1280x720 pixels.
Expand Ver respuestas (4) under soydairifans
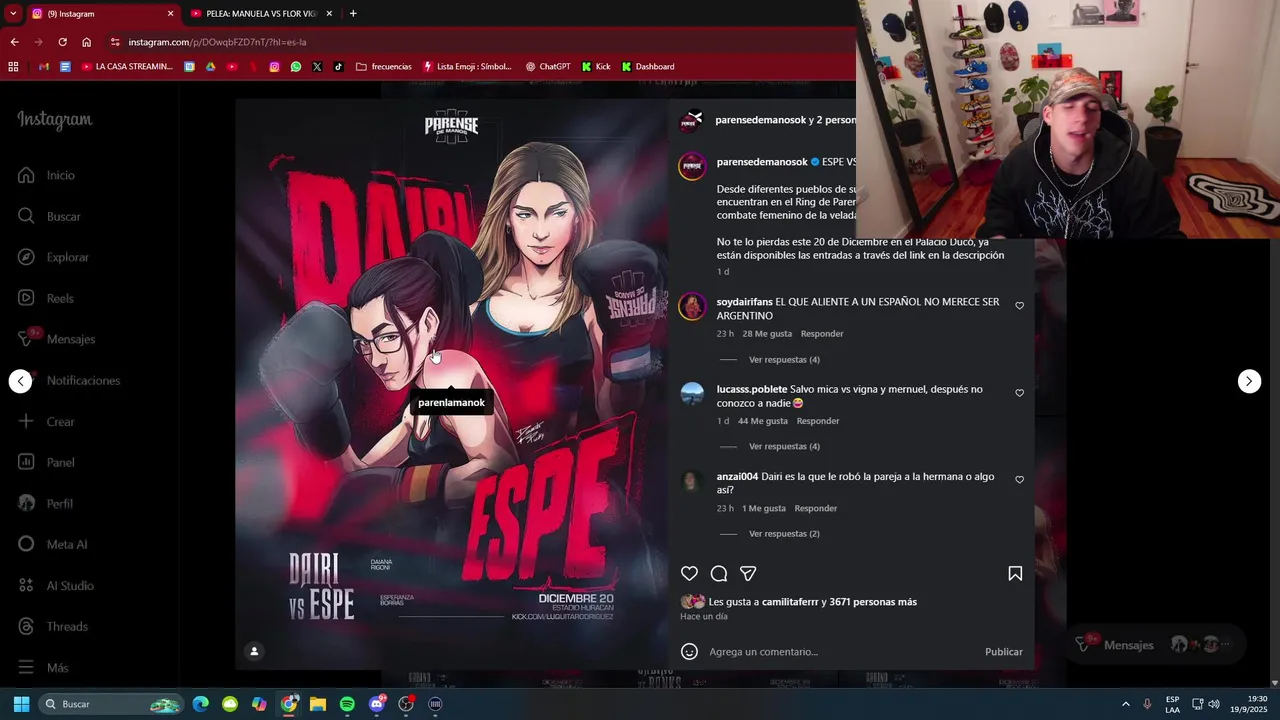784,360
